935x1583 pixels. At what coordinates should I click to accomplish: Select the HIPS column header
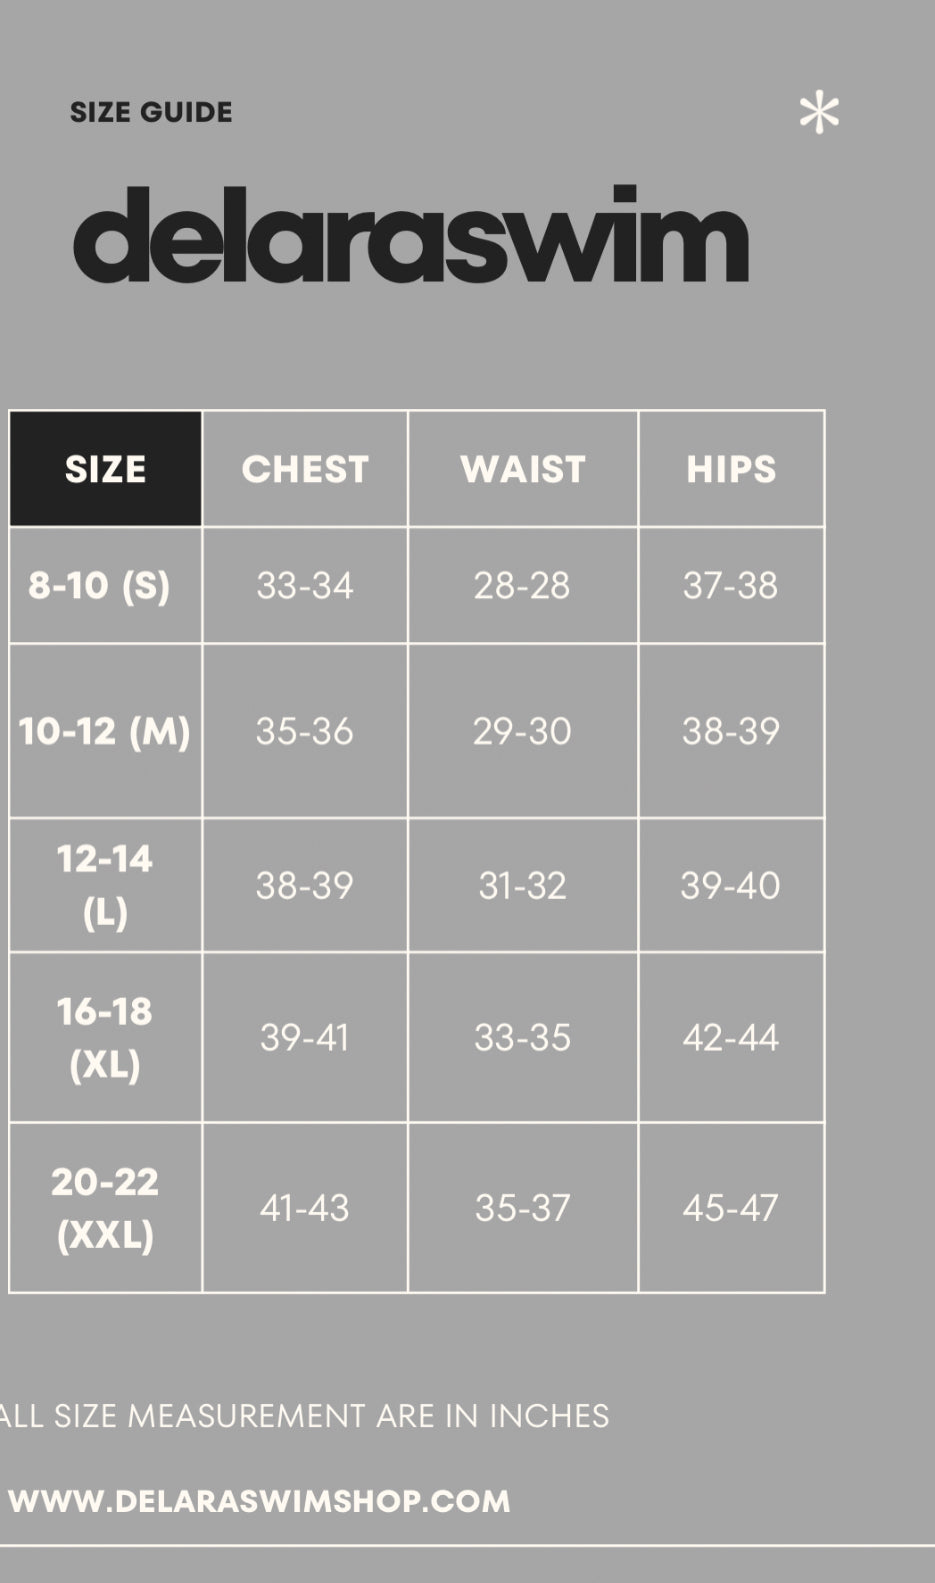[x=731, y=469]
